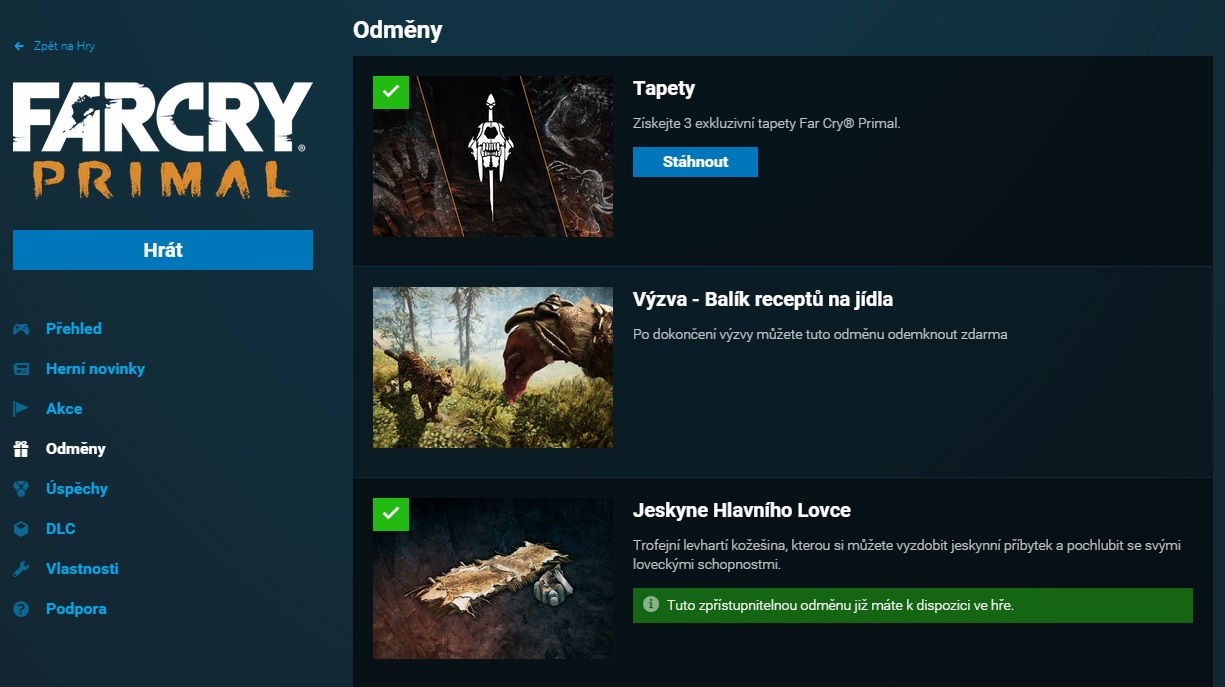Click the Far Cry Primal logo
This screenshot has width=1225, height=687.
point(163,139)
